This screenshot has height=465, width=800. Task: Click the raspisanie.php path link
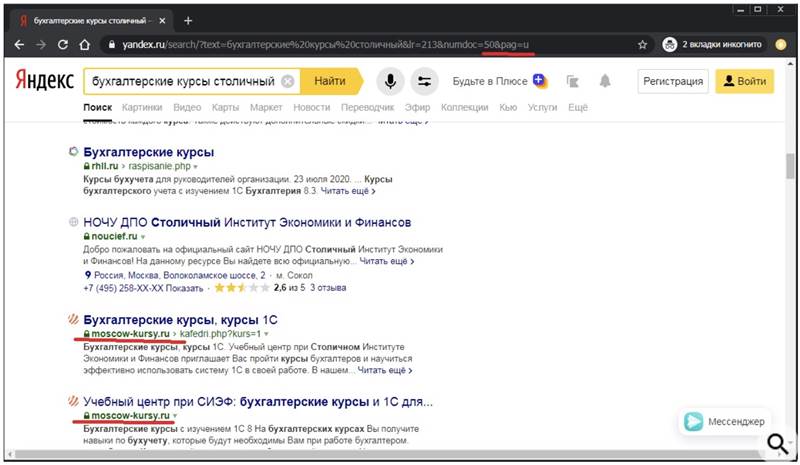(x=159, y=166)
